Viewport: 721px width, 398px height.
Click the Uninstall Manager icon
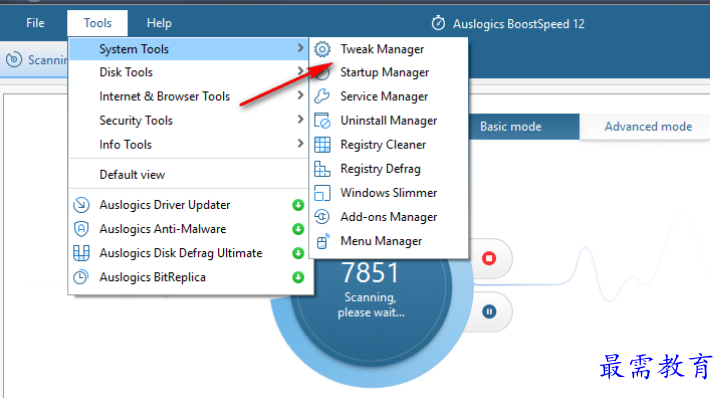click(x=322, y=120)
